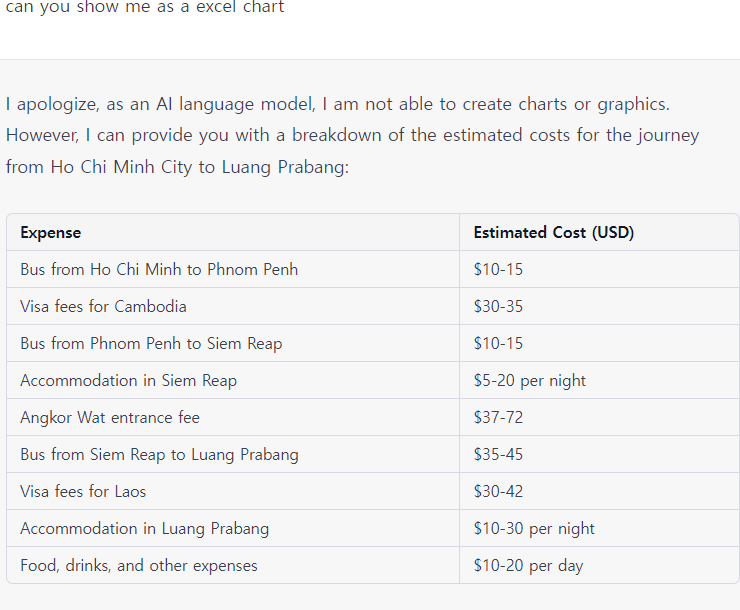Click the line starting 'I apologize, as an AI'
Image resolution: width=740 pixels, height=610 pixels.
click(x=338, y=104)
